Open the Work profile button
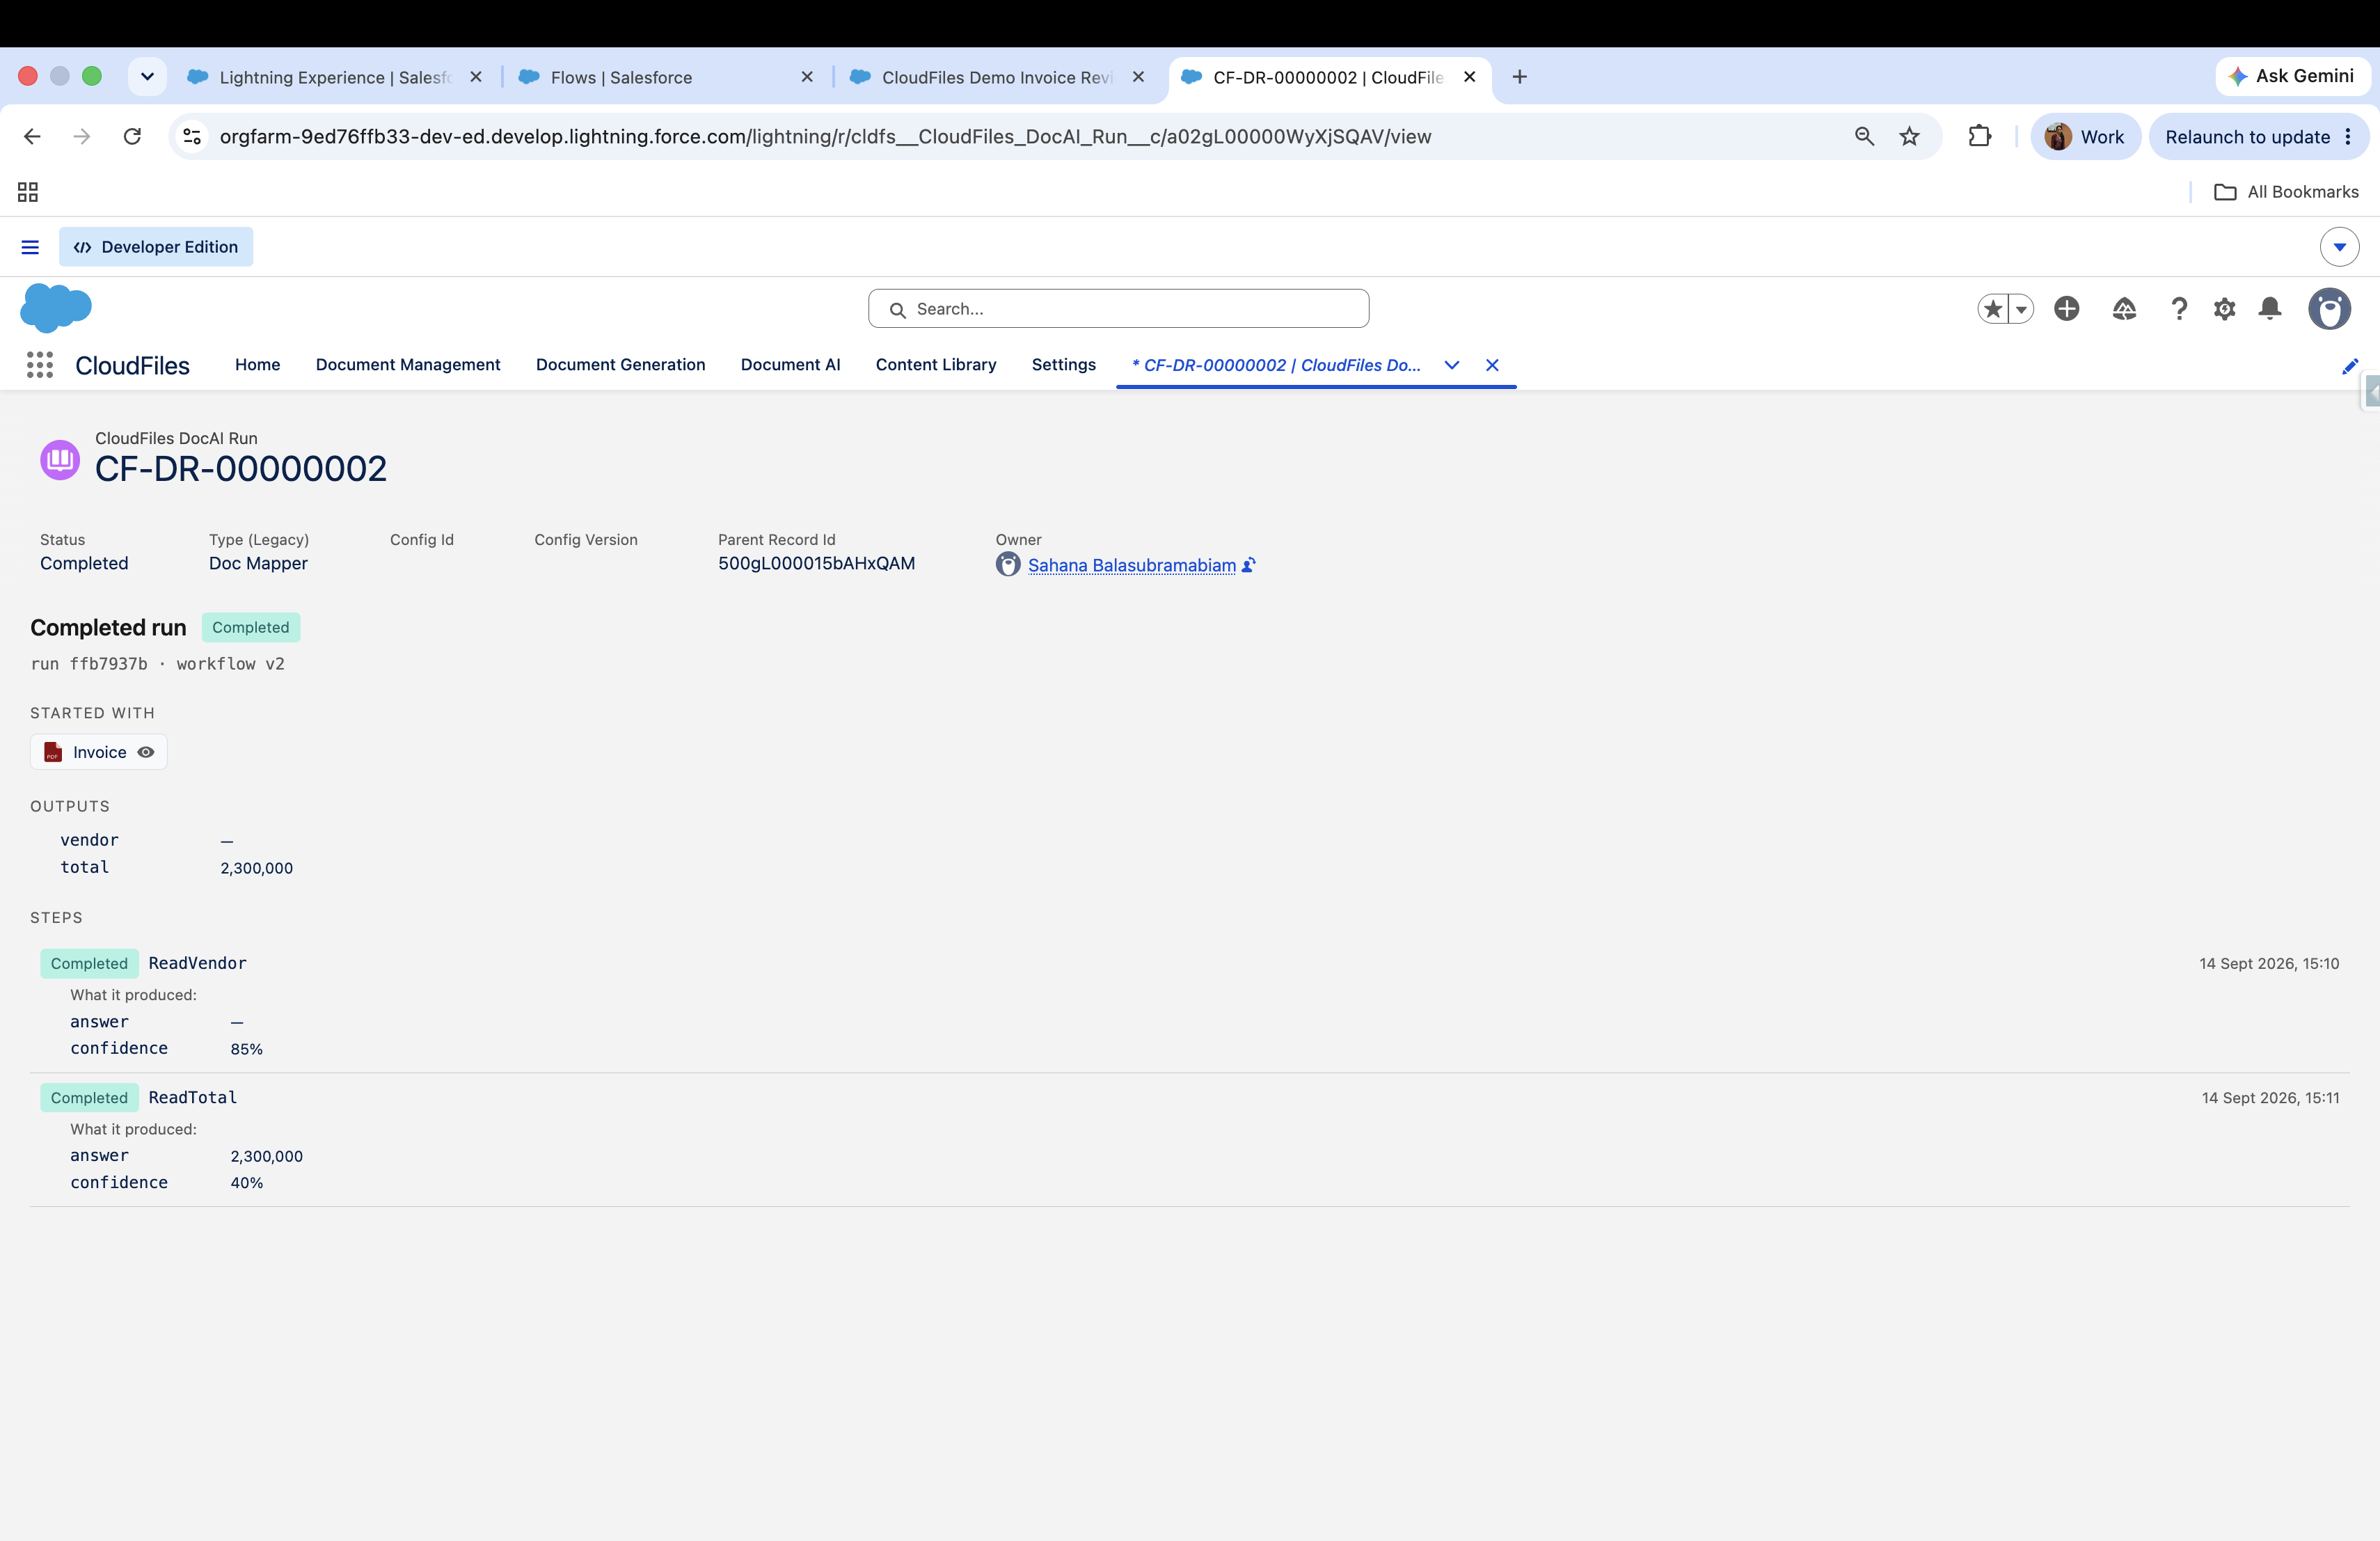 coord(2085,137)
